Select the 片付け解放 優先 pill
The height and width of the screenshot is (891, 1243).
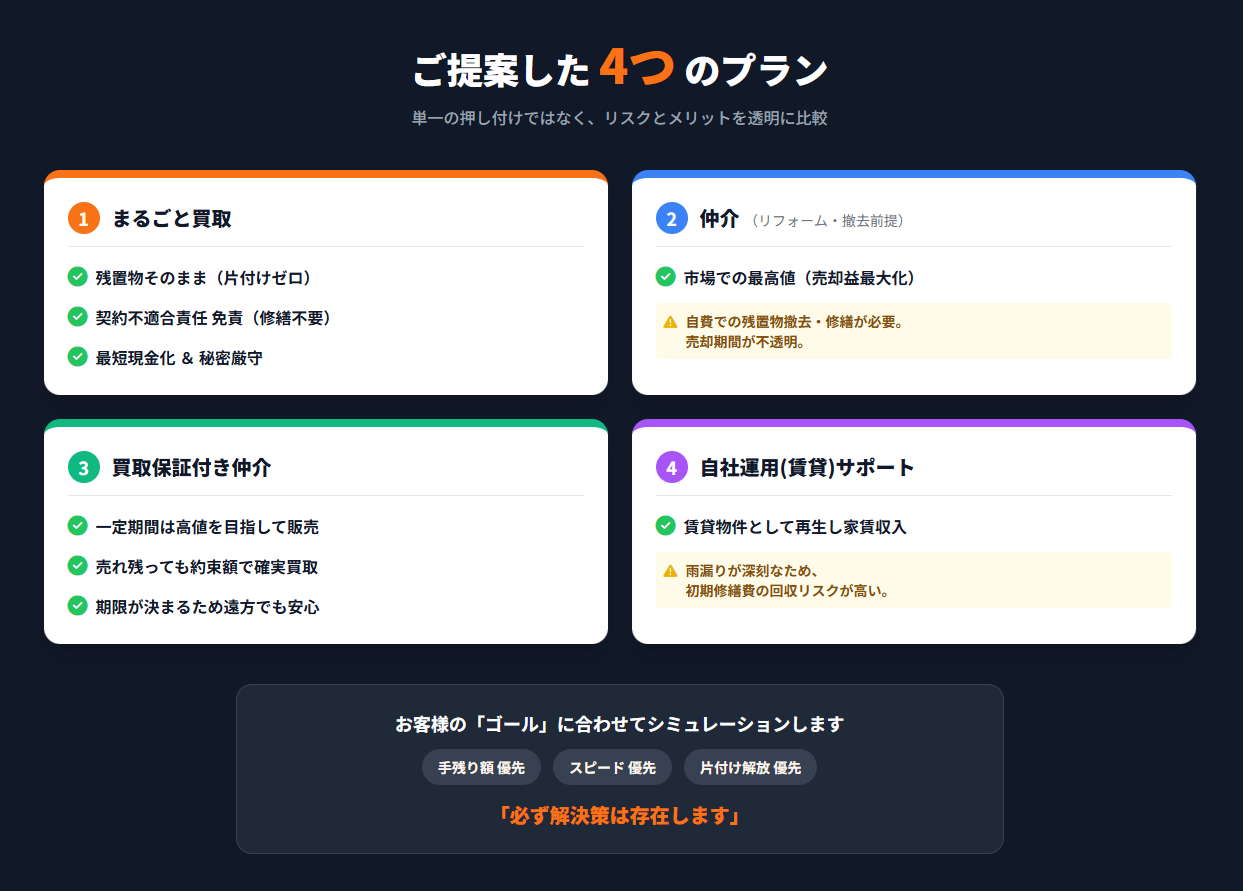tap(750, 768)
